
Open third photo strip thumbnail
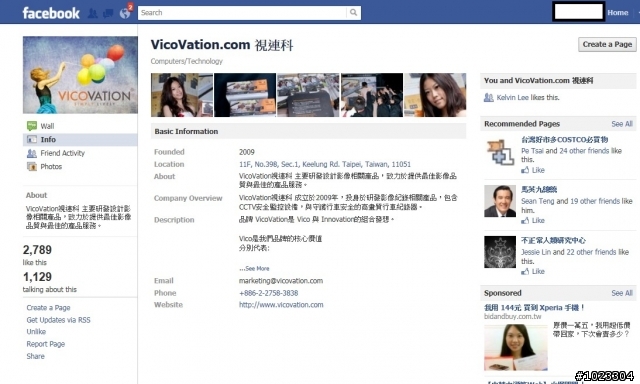308,95
